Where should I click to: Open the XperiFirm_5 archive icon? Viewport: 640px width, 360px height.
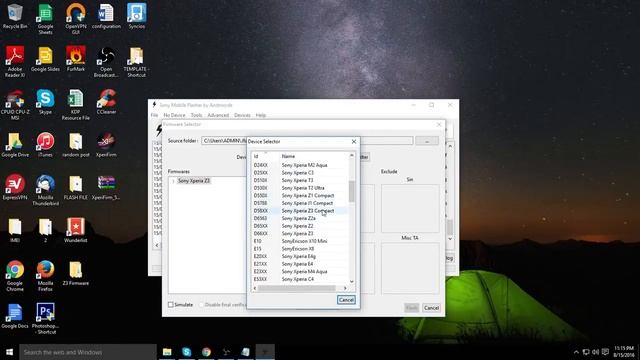click(x=106, y=187)
